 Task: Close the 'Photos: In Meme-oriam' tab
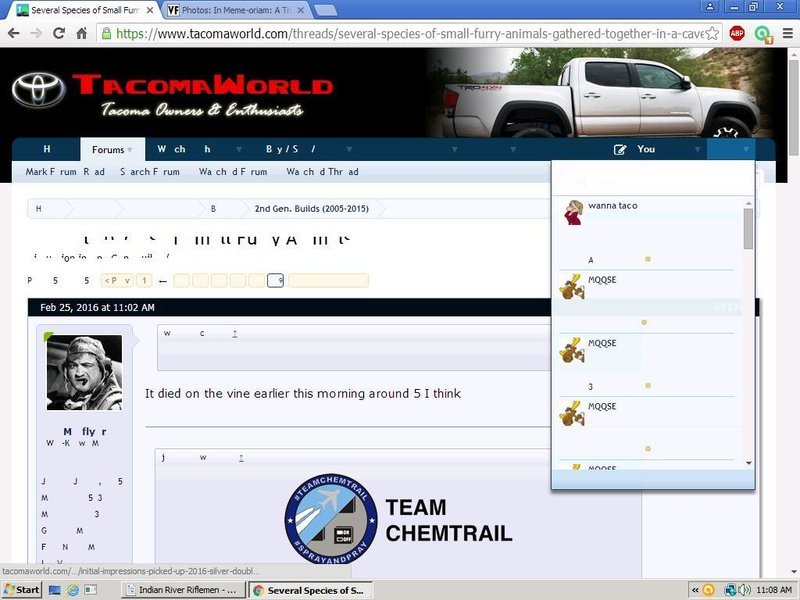pyautogui.click(x=301, y=10)
